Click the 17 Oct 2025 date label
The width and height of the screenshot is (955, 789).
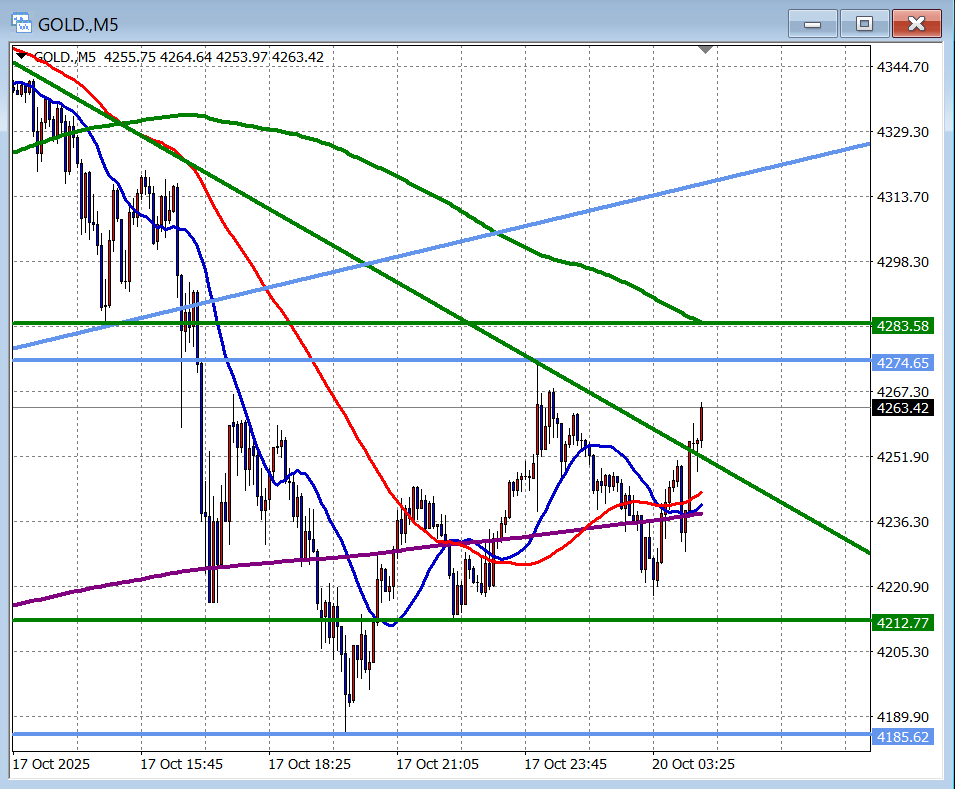pos(52,764)
